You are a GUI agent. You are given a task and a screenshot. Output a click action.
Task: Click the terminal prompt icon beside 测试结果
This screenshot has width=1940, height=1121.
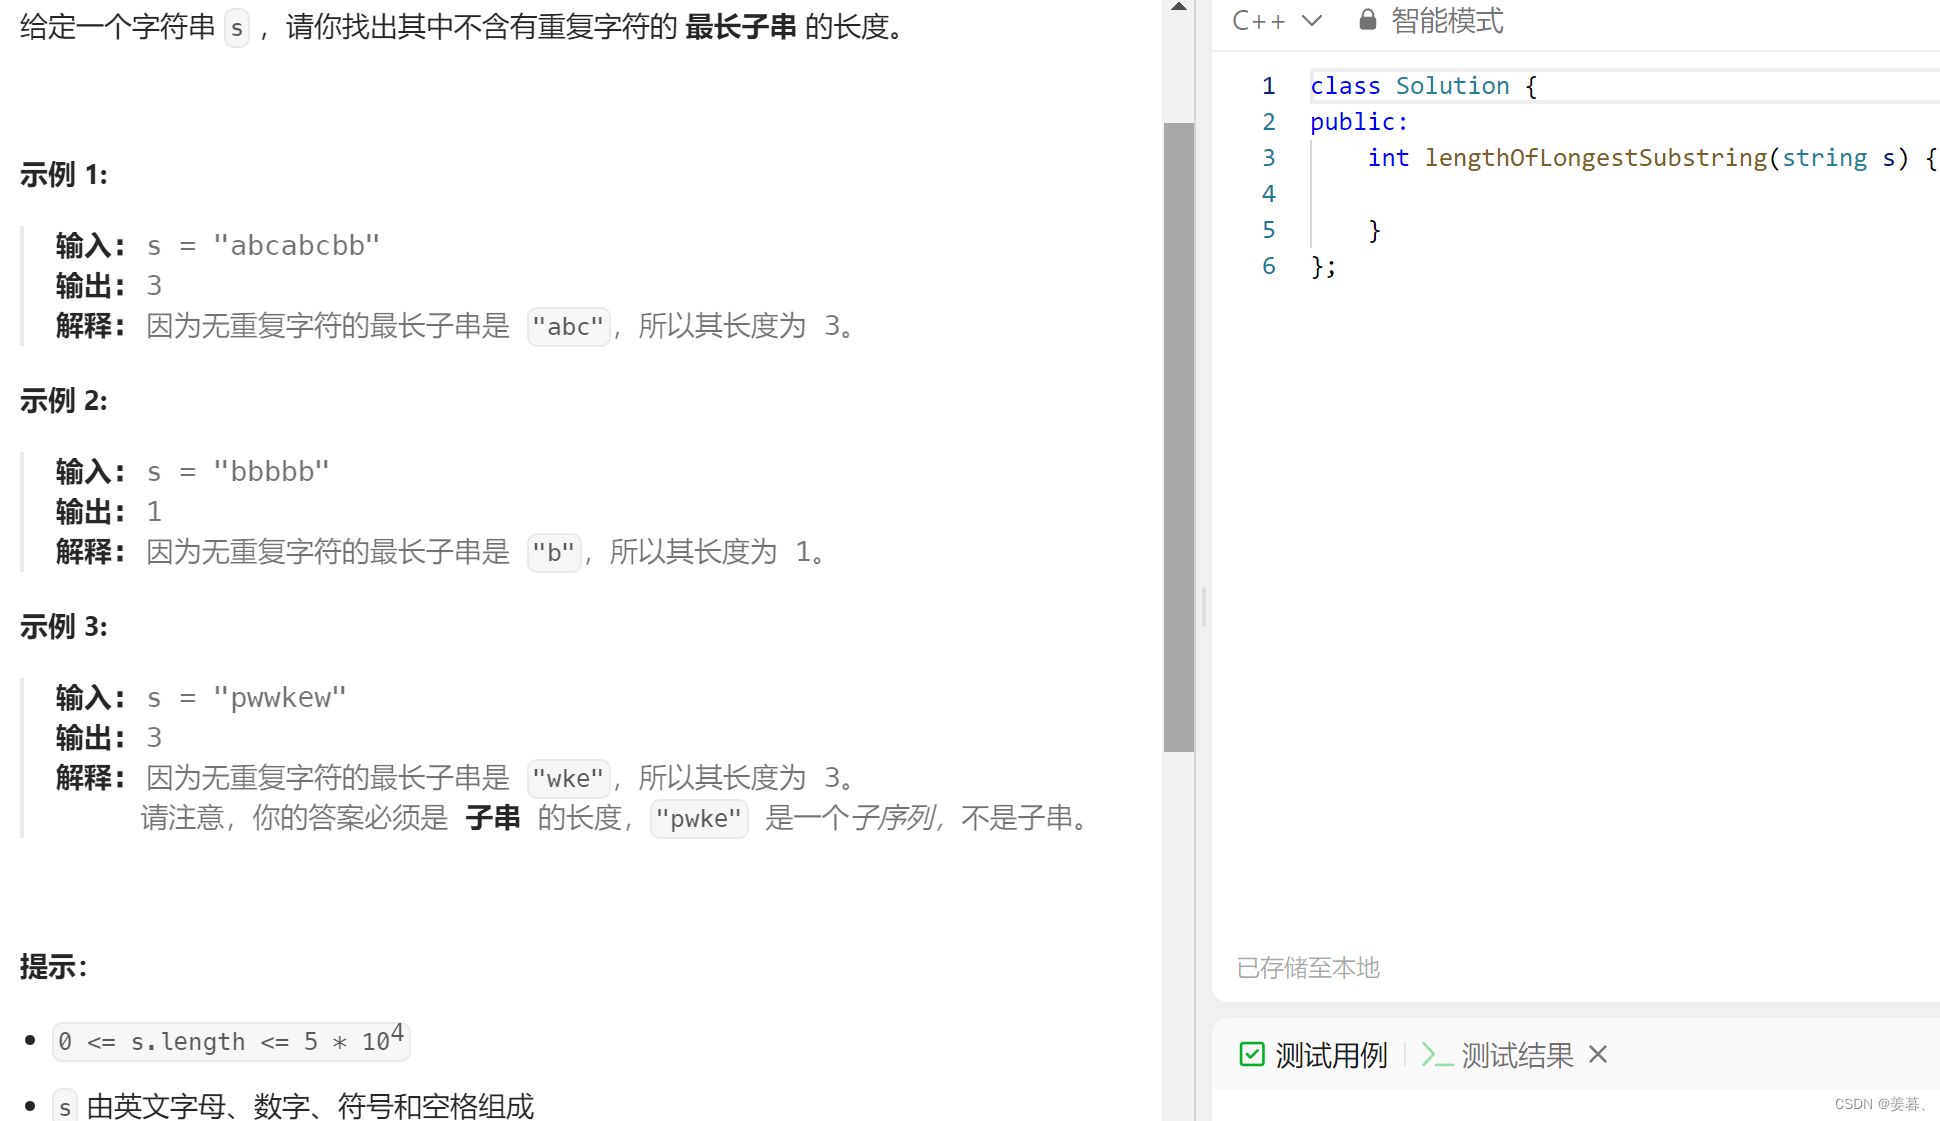click(x=1436, y=1055)
